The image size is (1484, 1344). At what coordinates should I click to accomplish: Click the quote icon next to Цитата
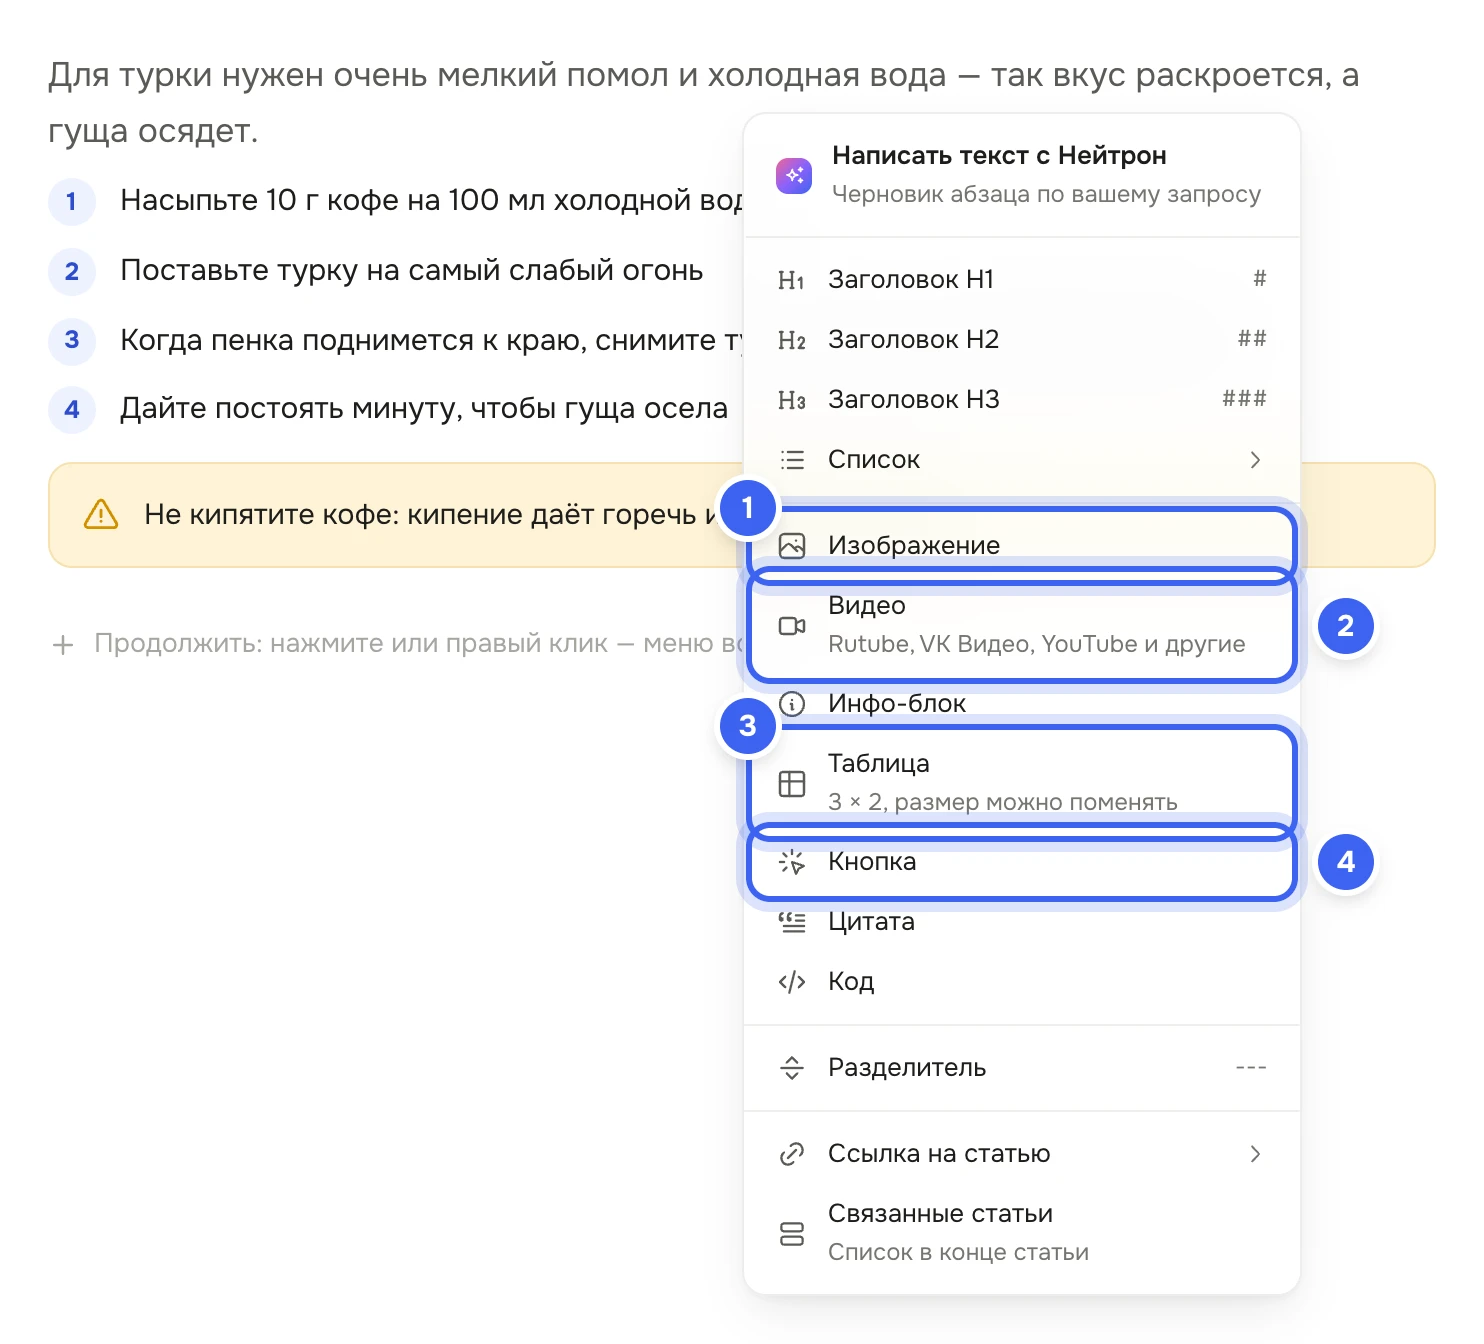pyautogui.click(x=792, y=922)
